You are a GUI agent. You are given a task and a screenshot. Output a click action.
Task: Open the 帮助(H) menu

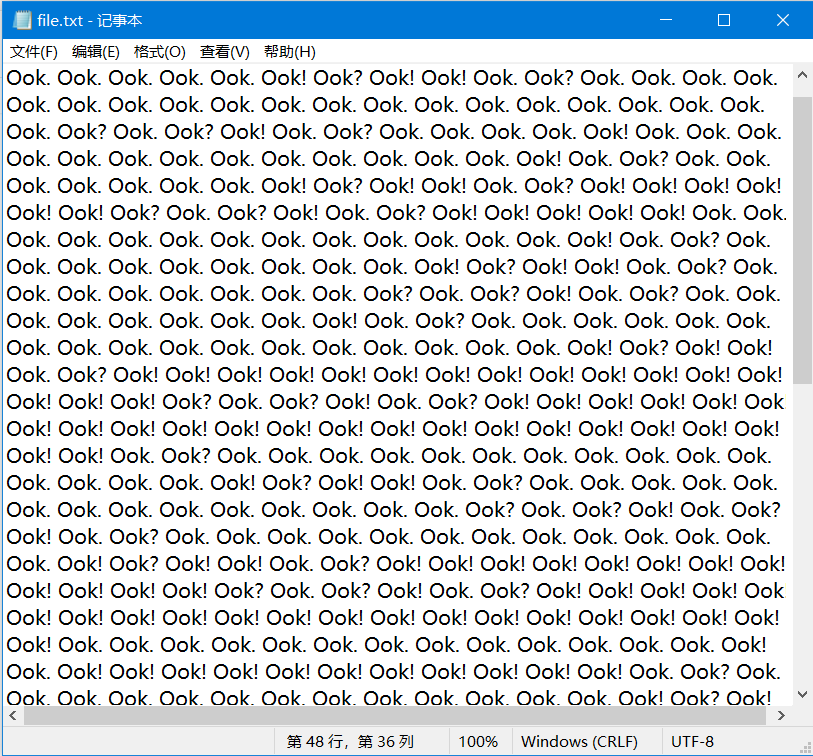[289, 52]
